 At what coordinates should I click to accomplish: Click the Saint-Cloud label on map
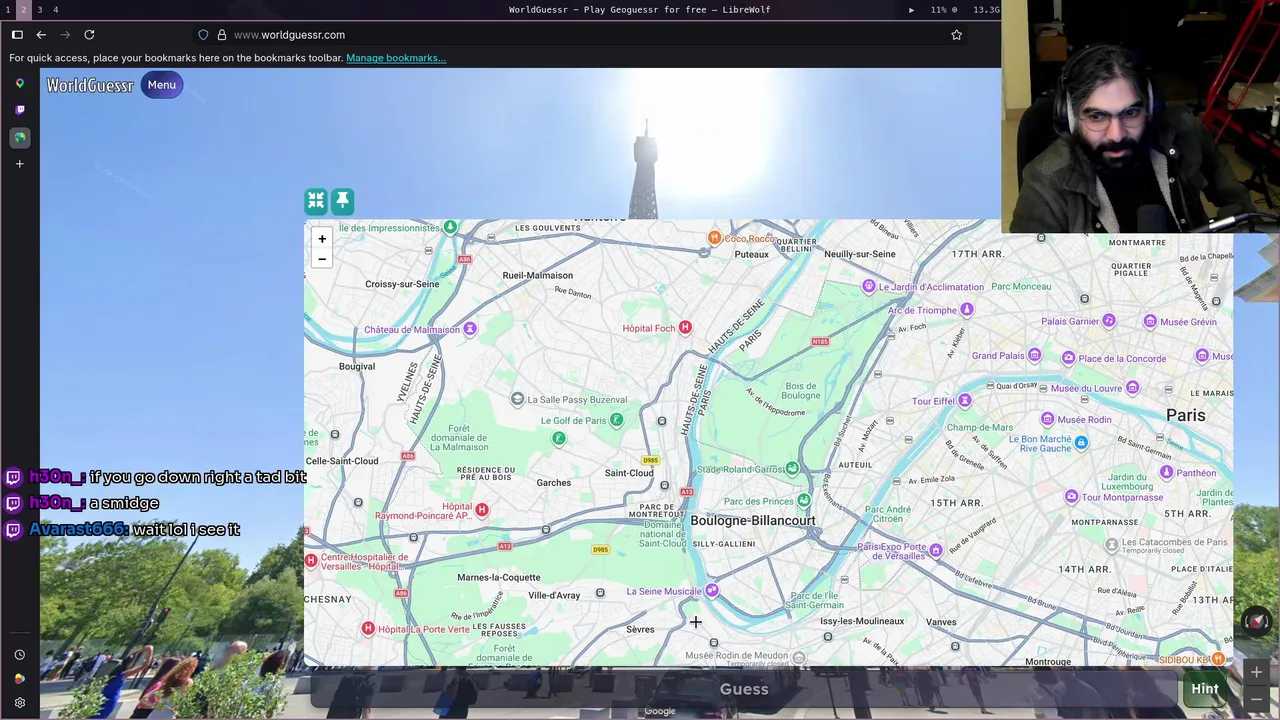(x=629, y=474)
